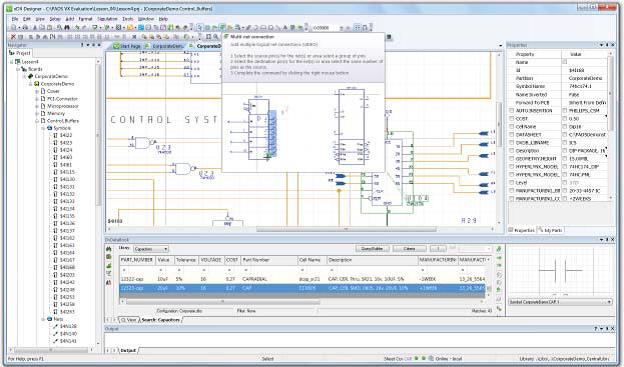Click the Multi net connection toolbar icon
The width and height of the screenshot is (624, 367).
click(222, 27)
